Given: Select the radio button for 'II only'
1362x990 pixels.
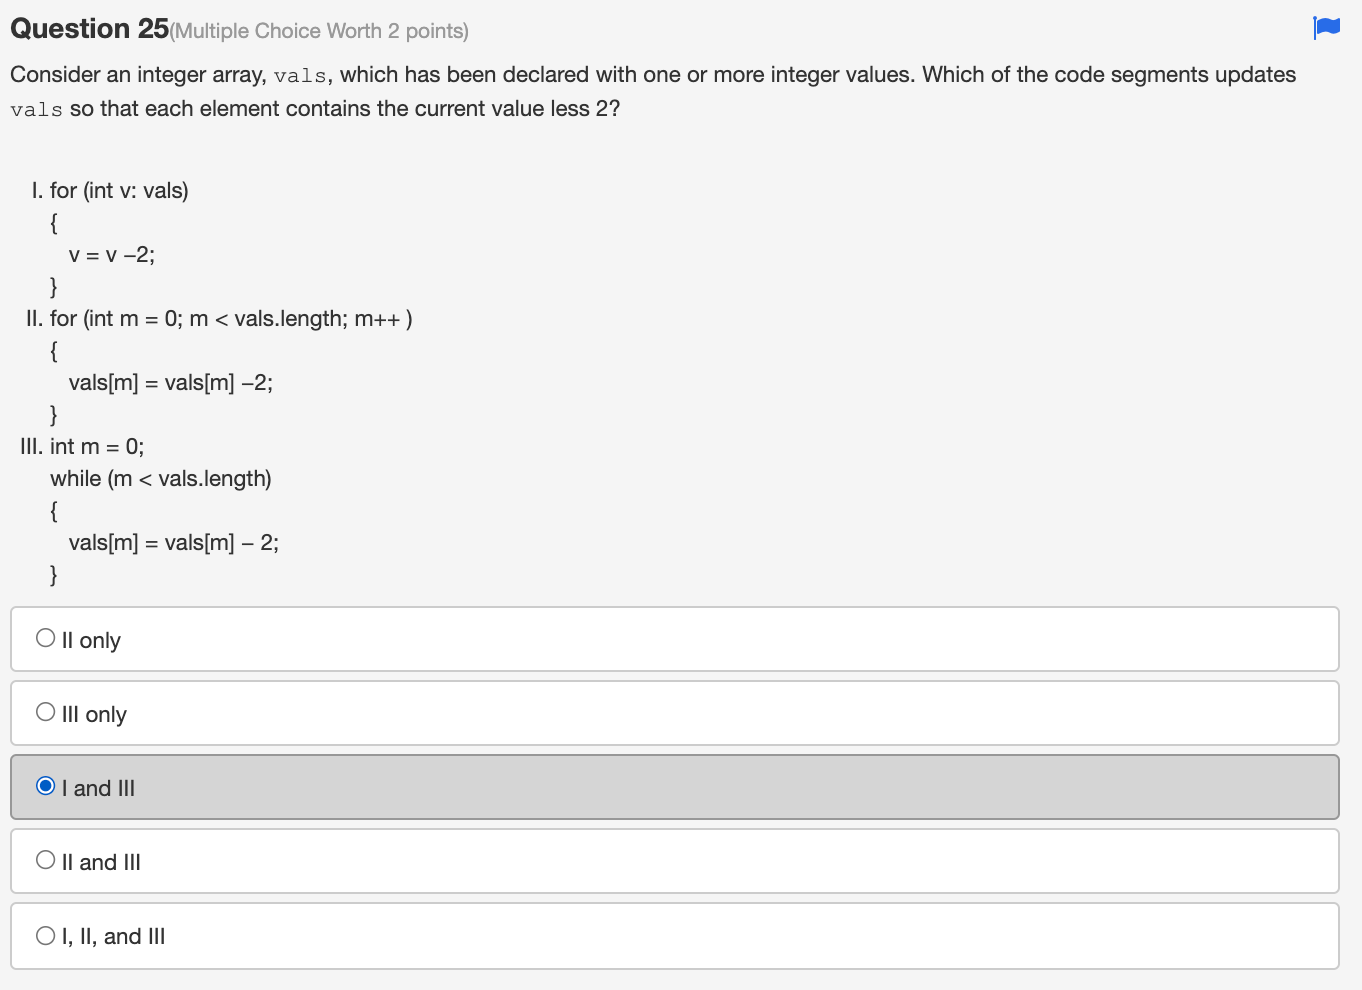Looking at the screenshot, I should coord(45,636).
